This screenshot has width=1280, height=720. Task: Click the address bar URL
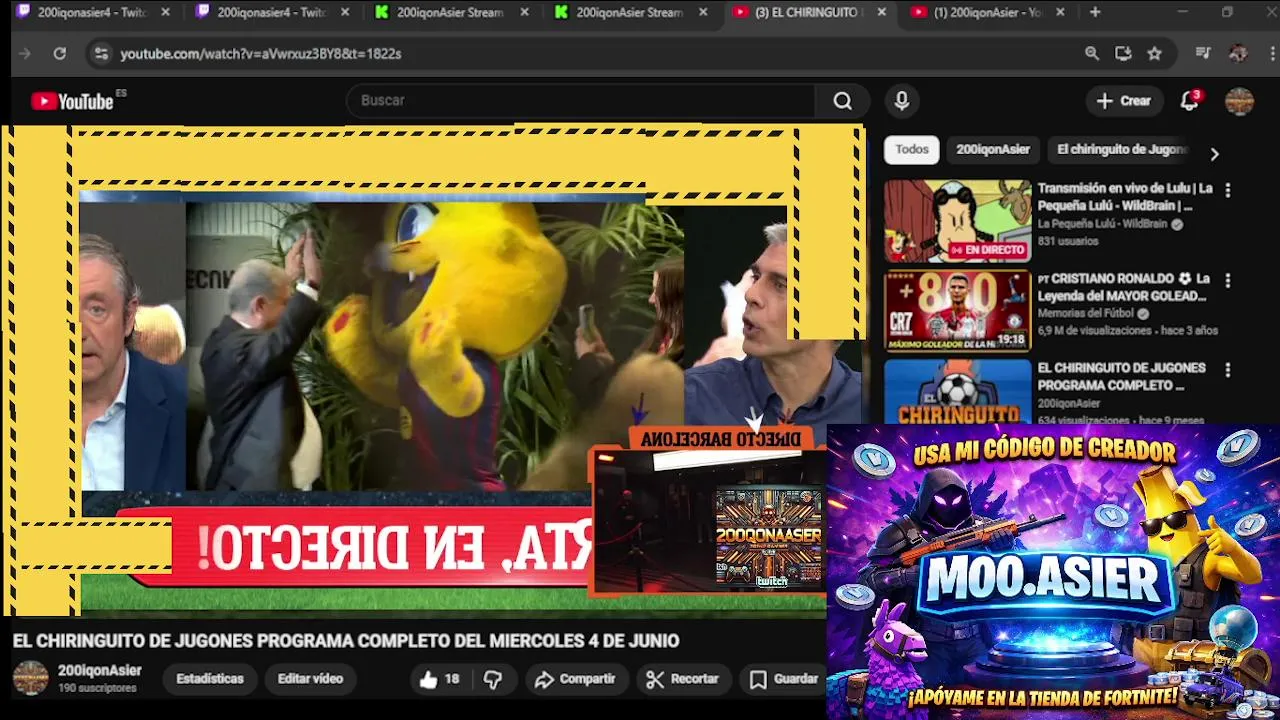261,54
